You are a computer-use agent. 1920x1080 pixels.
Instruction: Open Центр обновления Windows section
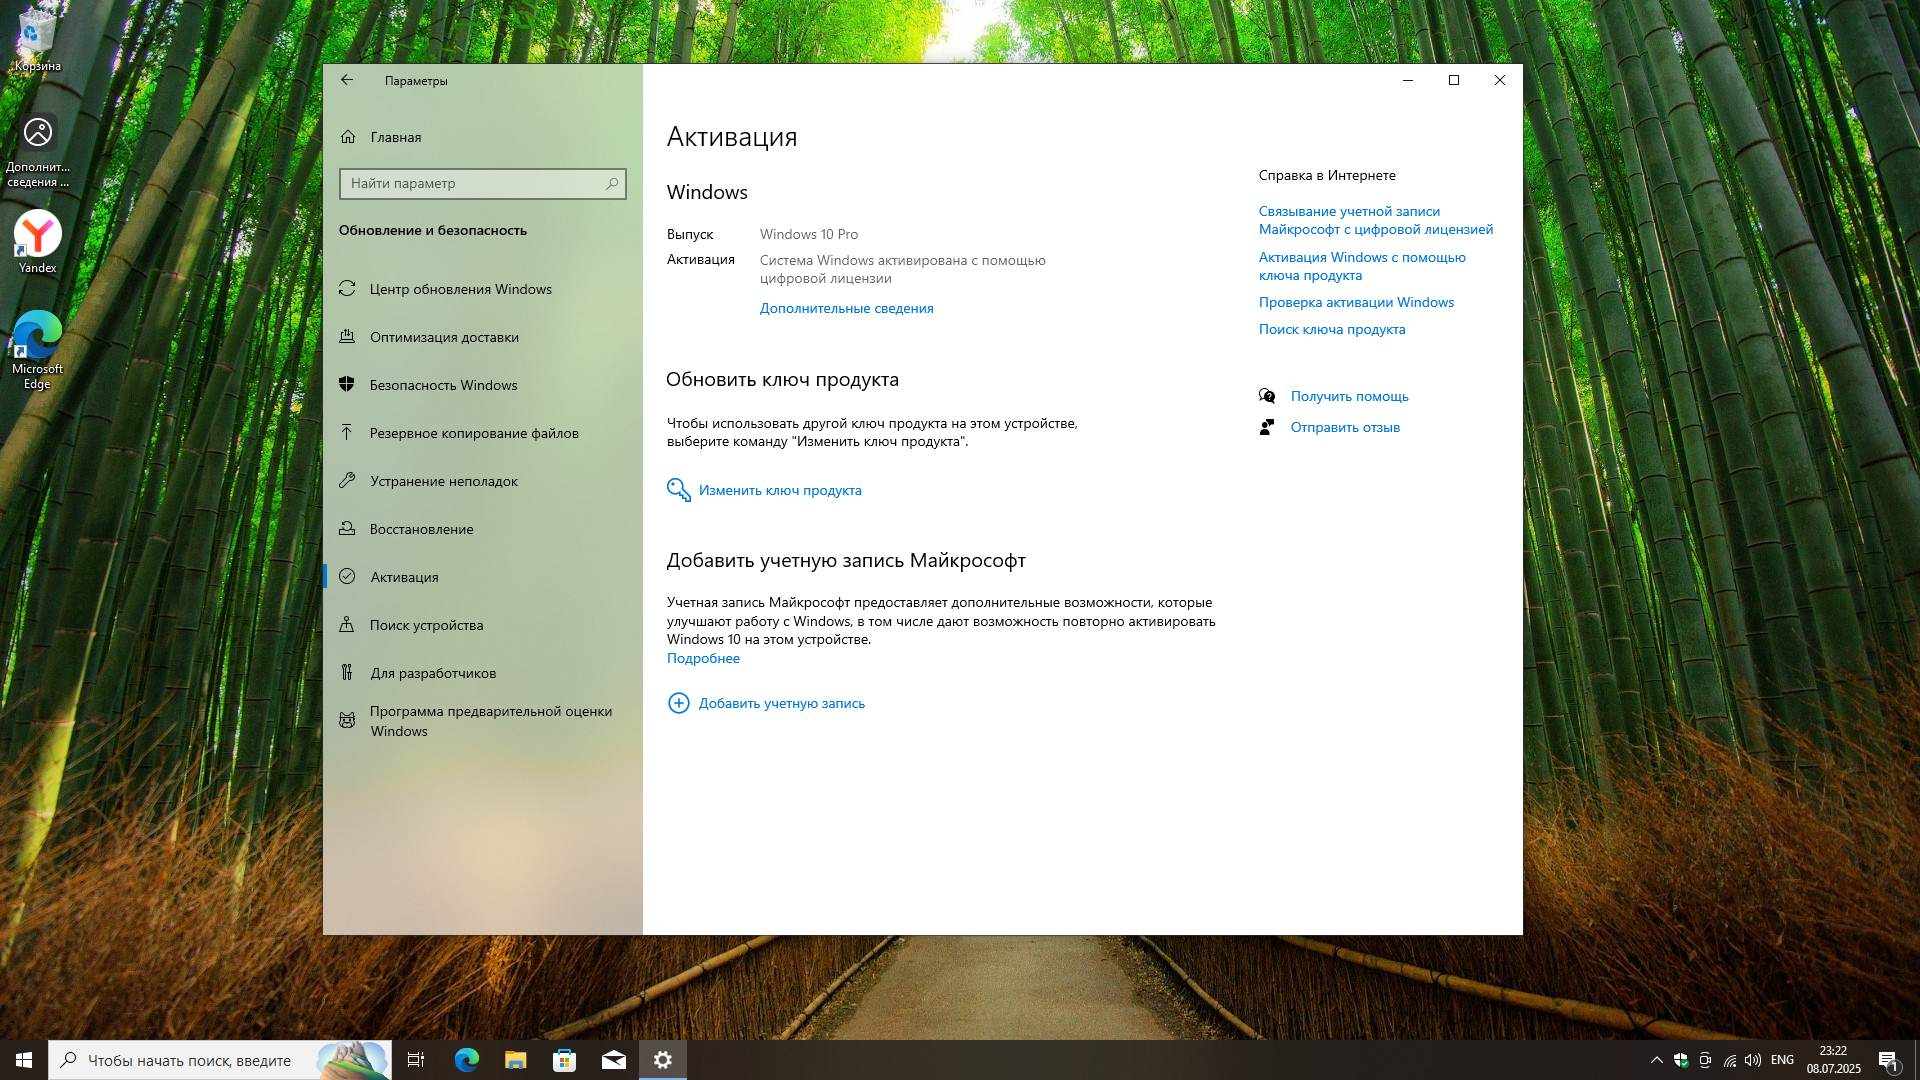pos(460,289)
